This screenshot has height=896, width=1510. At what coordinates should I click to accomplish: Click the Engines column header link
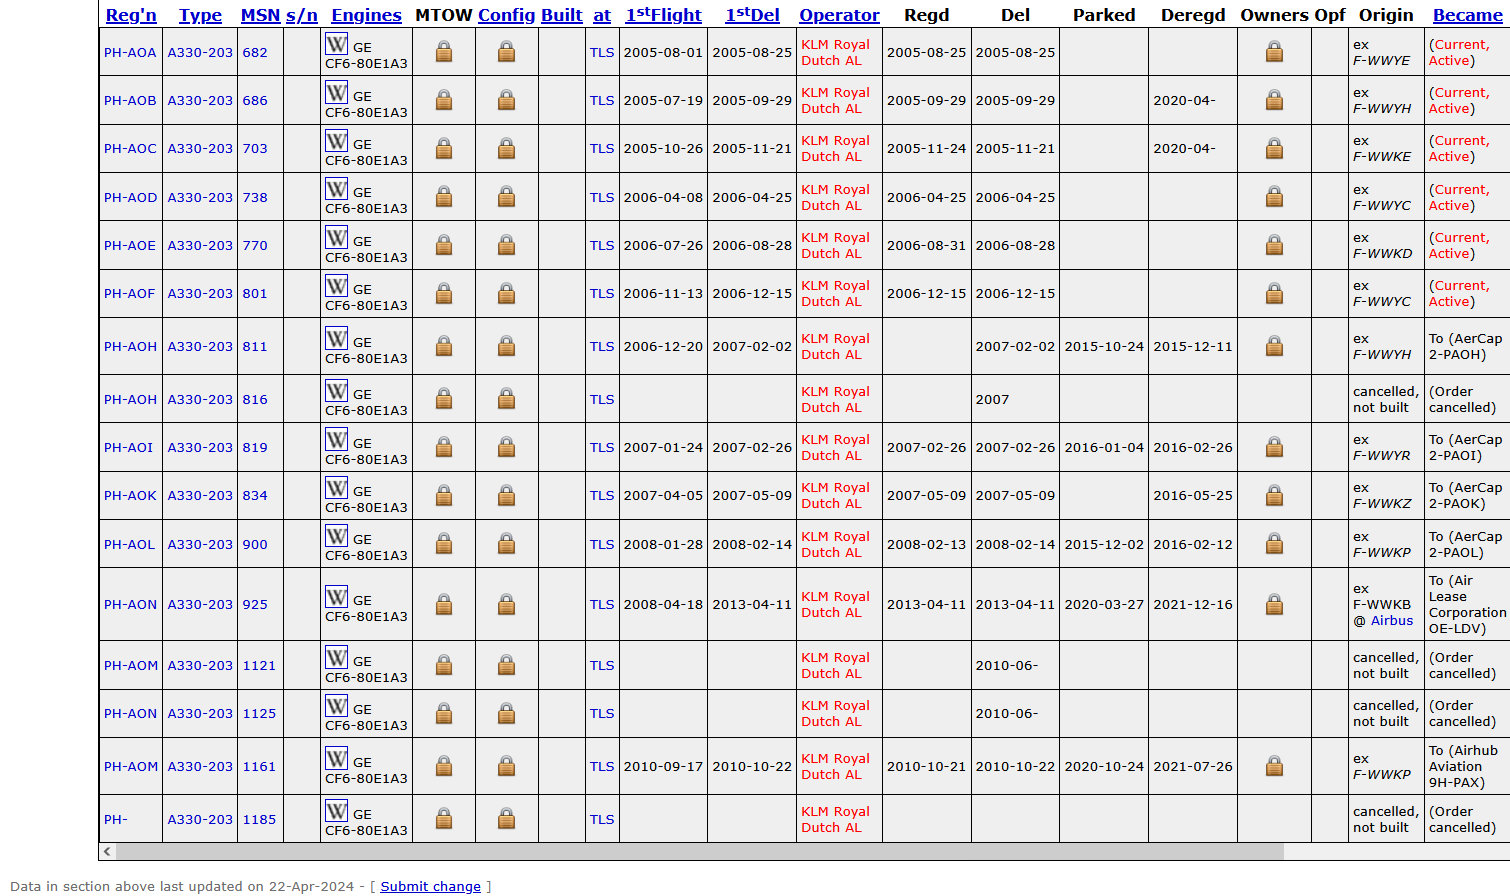pos(366,15)
